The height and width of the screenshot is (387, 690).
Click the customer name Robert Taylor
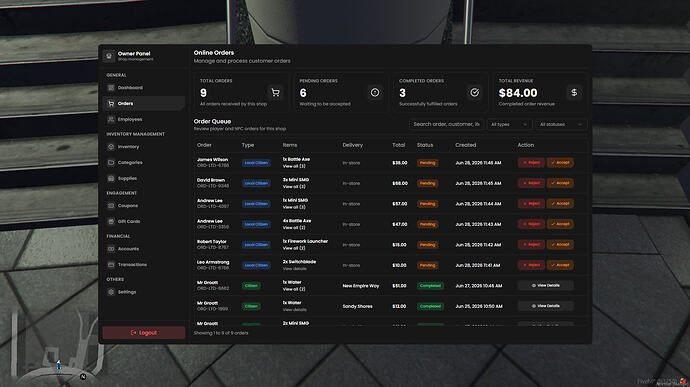[x=212, y=242]
